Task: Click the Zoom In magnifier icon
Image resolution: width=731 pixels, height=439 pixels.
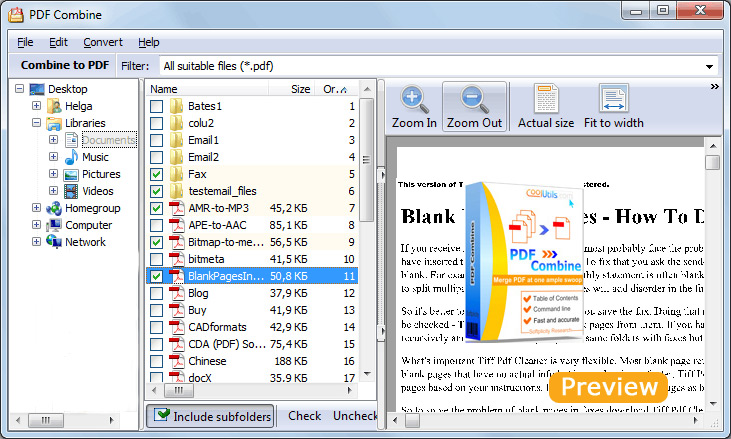Action: (x=414, y=99)
